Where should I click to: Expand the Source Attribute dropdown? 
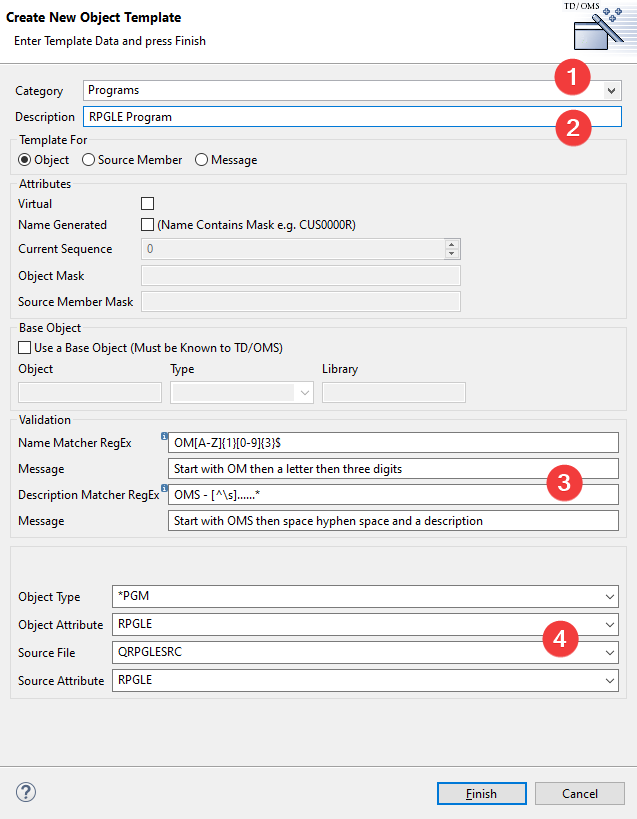[610, 681]
